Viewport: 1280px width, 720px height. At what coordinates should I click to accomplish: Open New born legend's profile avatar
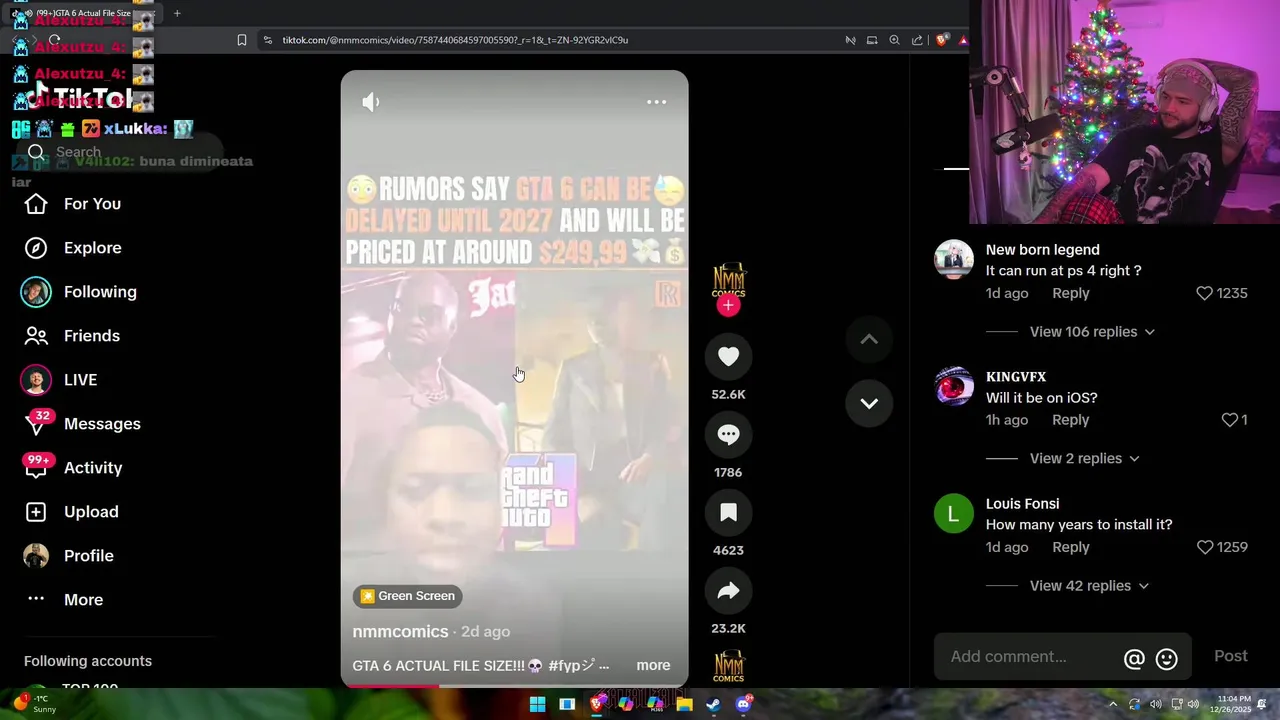pyautogui.click(x=954, y=260)
